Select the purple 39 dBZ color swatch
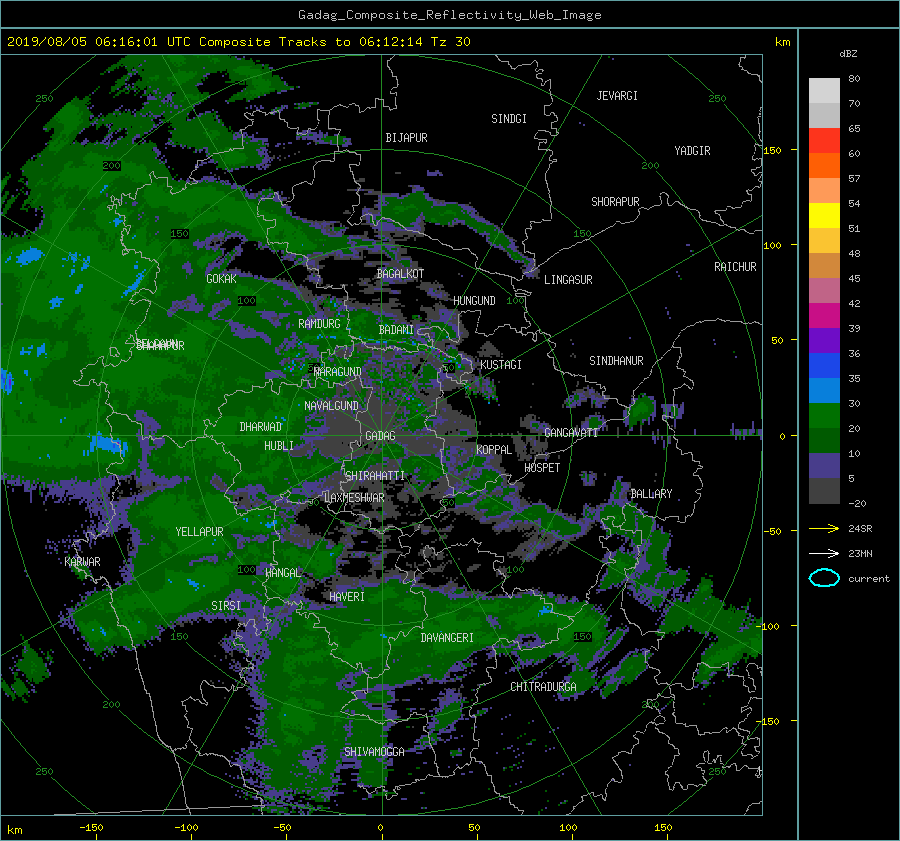The width and height of the screenshot is (900, 841). tap(824, 340)
